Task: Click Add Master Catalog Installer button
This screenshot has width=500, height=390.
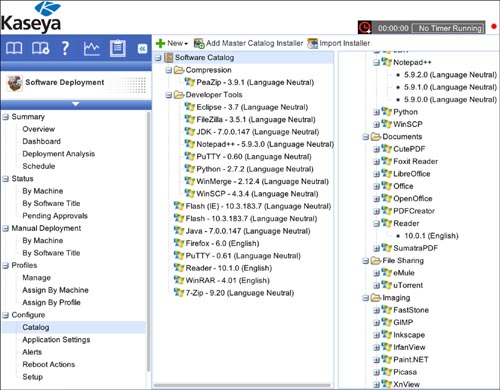Action: coord(249,43)
